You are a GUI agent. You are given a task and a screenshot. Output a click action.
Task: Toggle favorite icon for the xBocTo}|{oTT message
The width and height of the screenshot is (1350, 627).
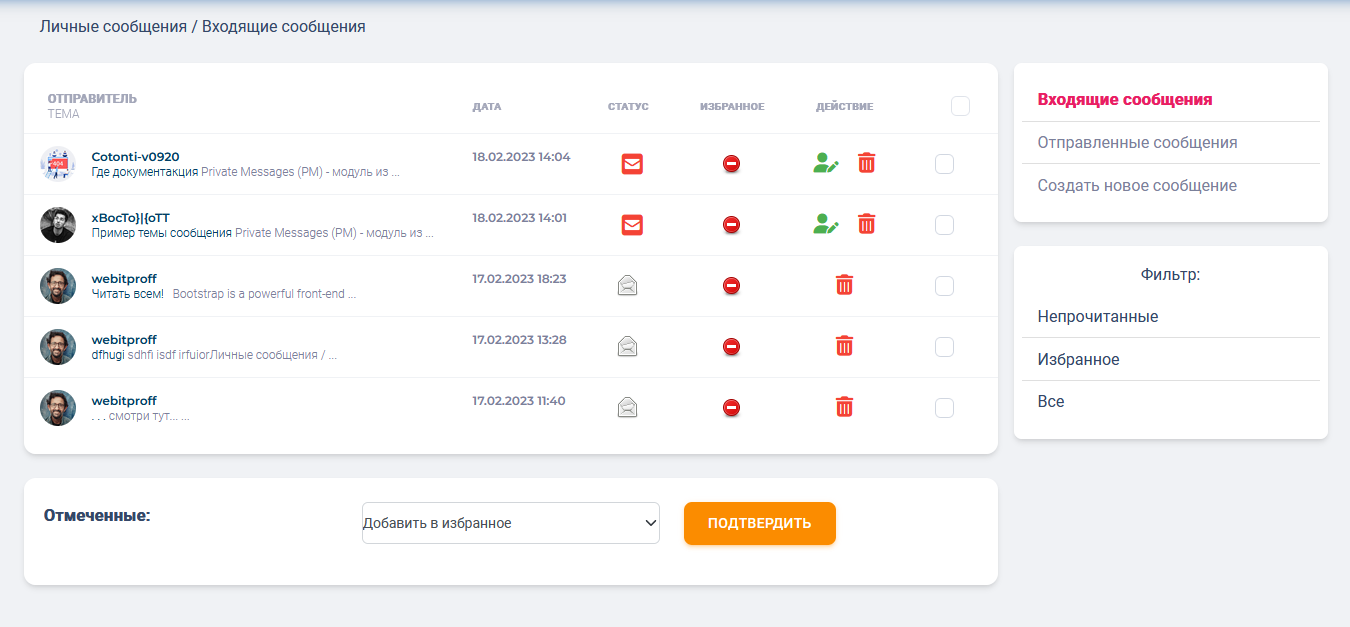click(731, 225)
